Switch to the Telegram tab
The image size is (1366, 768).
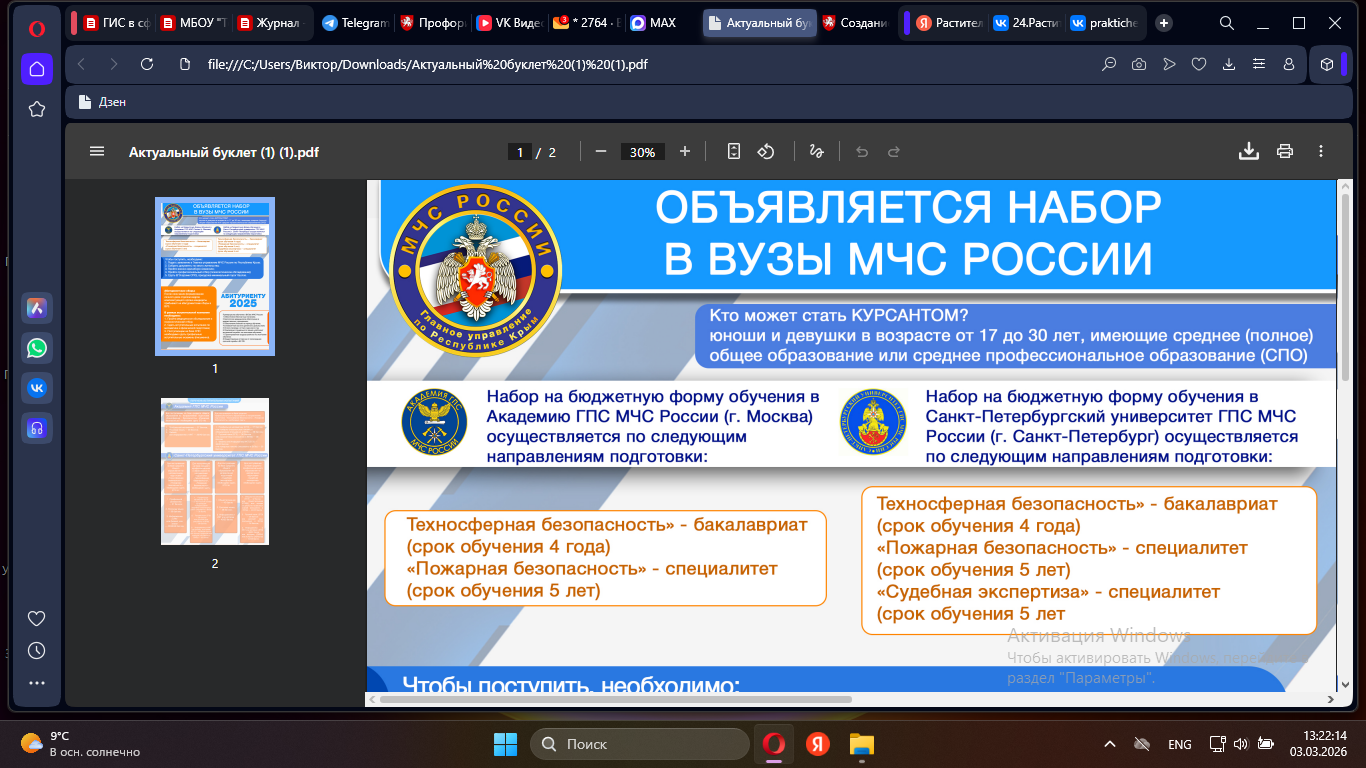coord(355,23)
